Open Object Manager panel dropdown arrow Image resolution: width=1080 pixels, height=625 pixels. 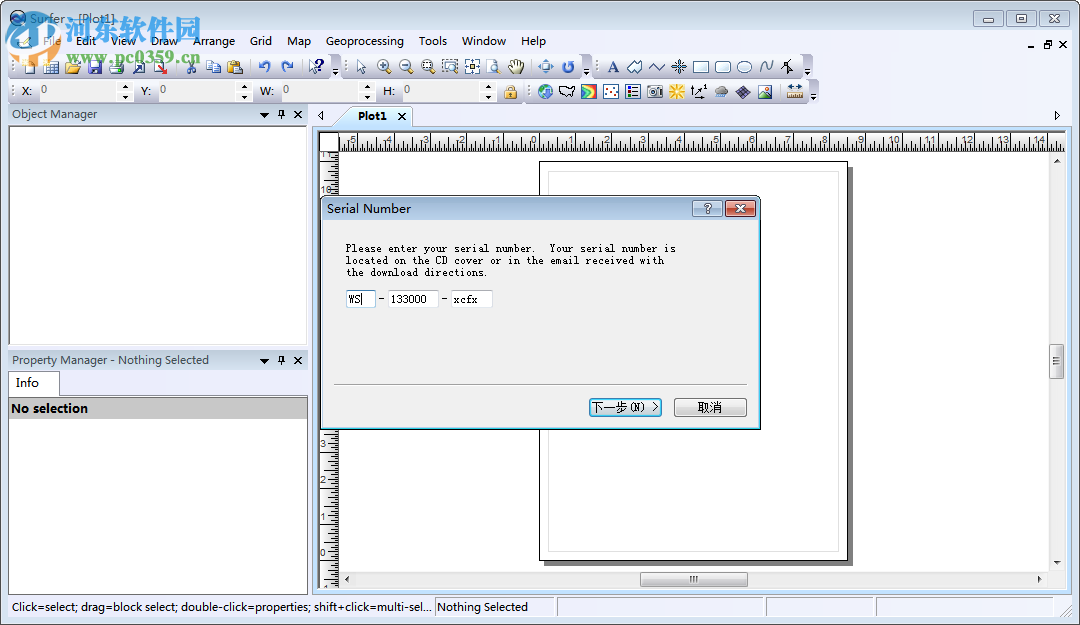(x=264, y=115)
